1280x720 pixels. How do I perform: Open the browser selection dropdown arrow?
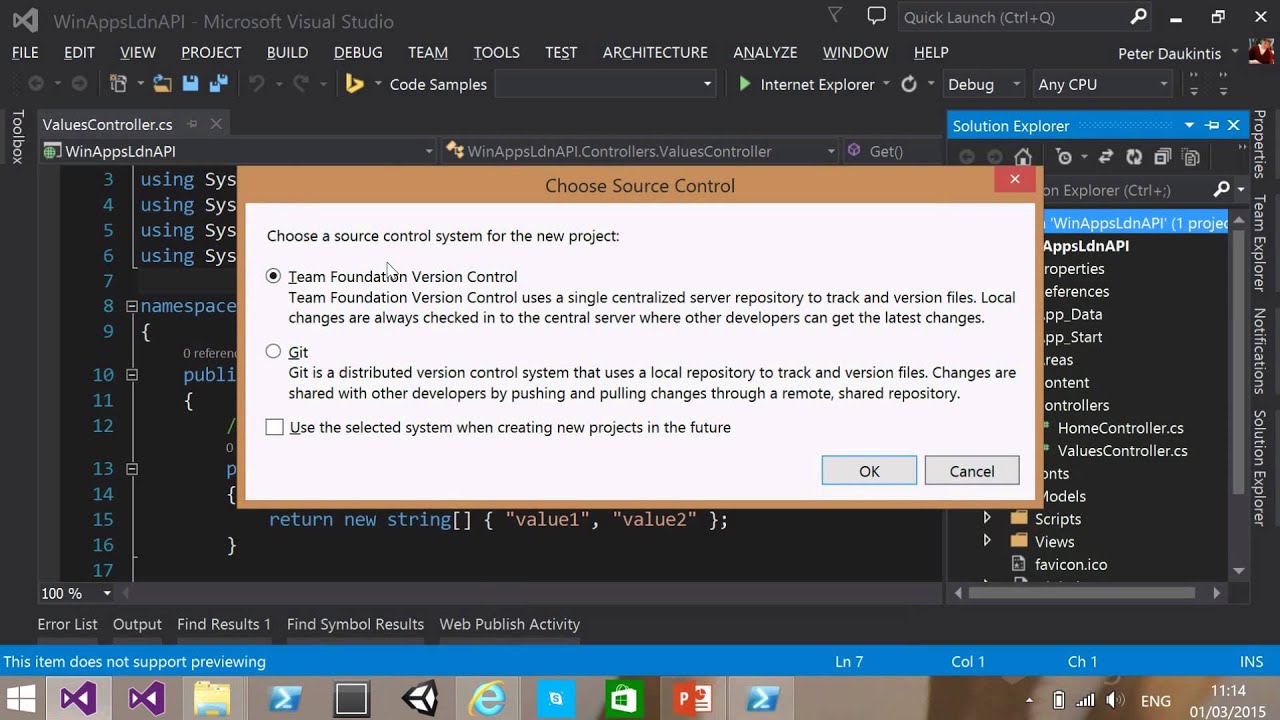click(886, 84)
